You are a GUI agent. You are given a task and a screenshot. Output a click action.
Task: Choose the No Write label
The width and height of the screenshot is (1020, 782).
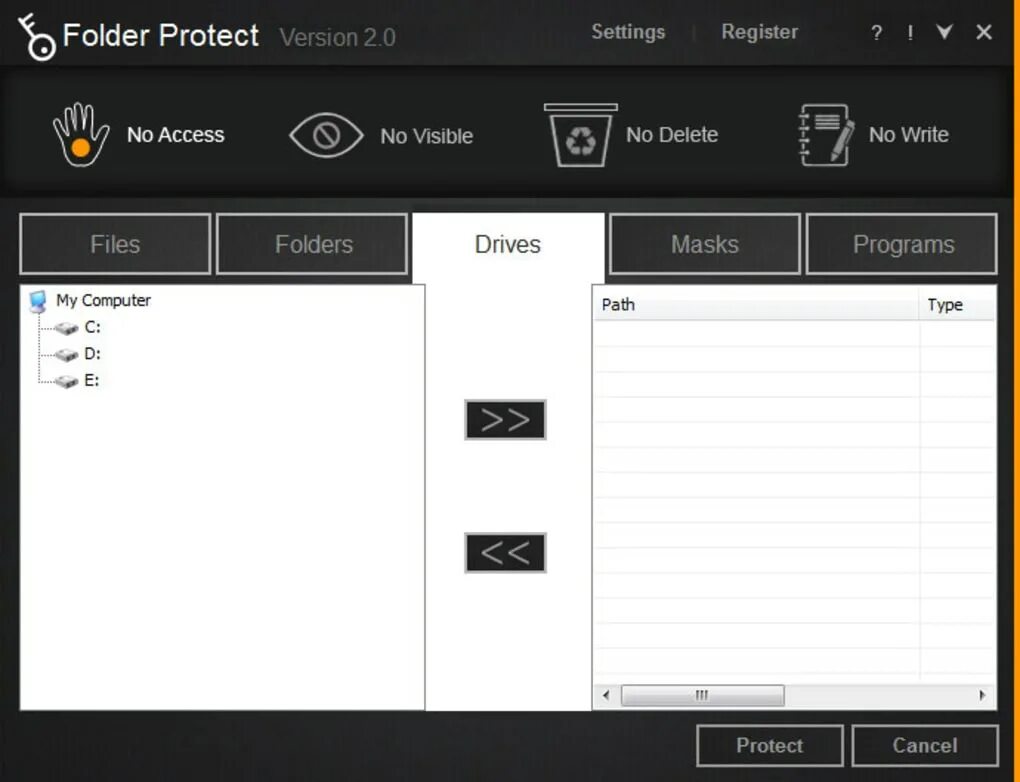coord(909,135)
